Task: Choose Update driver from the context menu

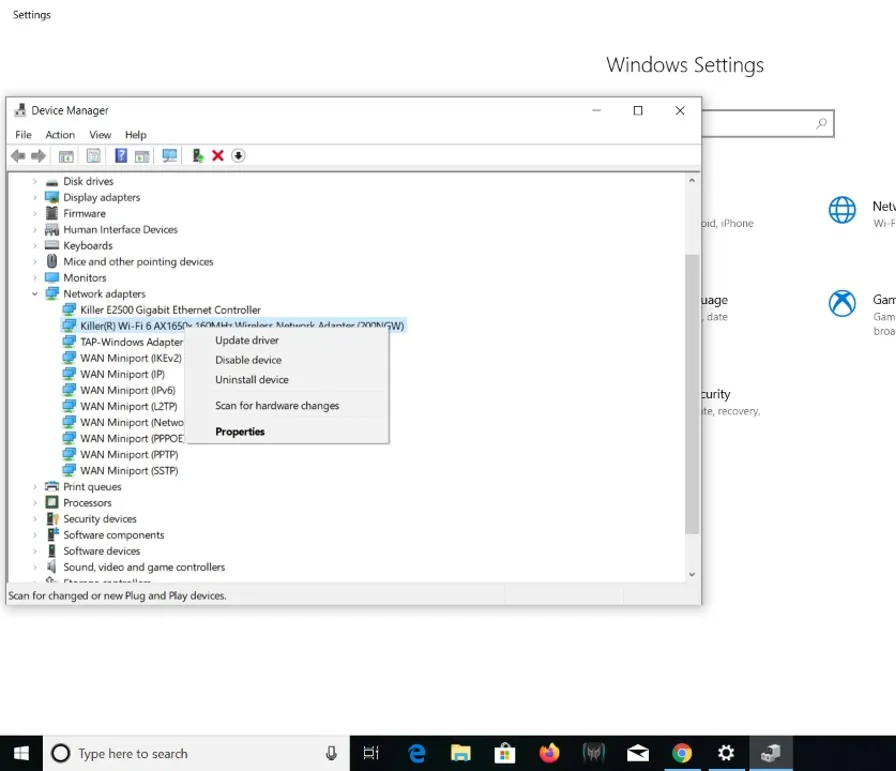Action: [287, 340]
